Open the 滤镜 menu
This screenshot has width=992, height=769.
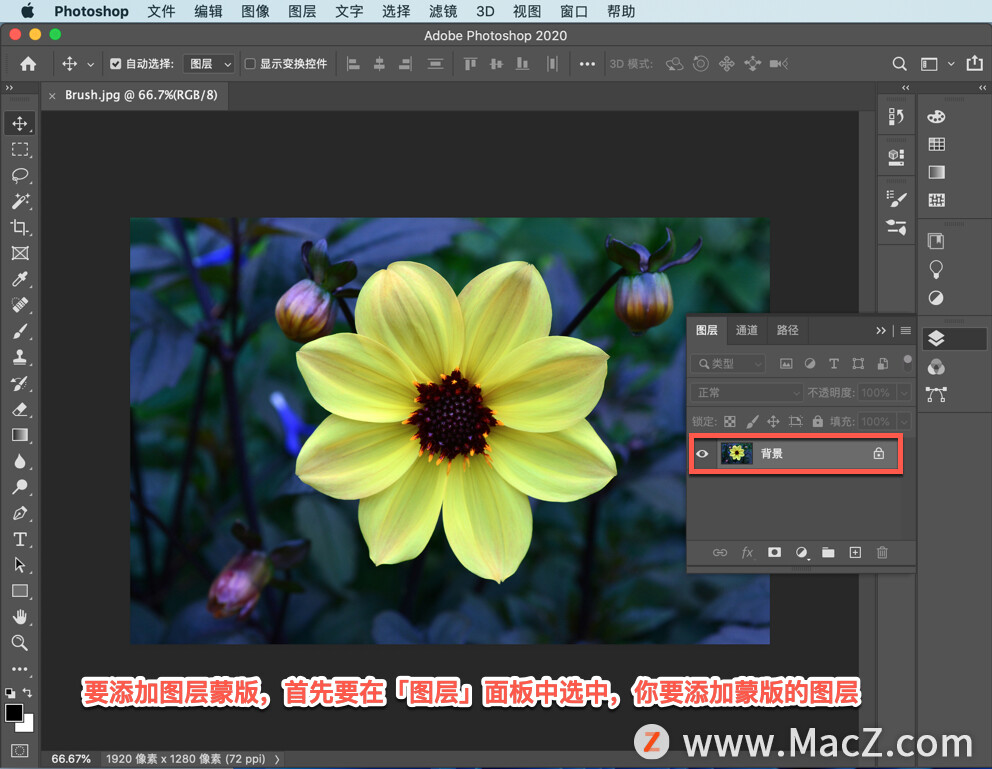(443, 11)
